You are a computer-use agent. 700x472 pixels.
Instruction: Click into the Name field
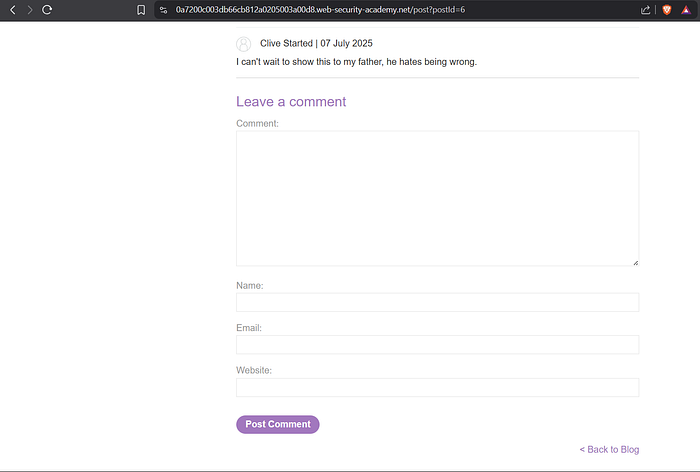click(438, 302)
